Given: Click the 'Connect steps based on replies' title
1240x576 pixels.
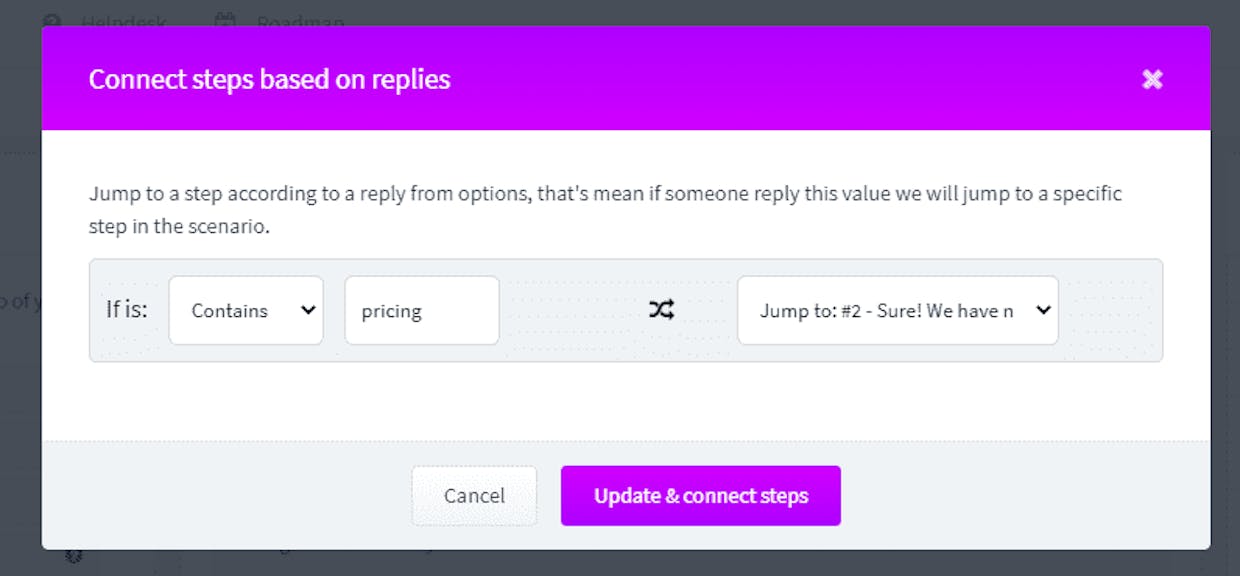Looking at the screenshot, I should tap(270, 79).
